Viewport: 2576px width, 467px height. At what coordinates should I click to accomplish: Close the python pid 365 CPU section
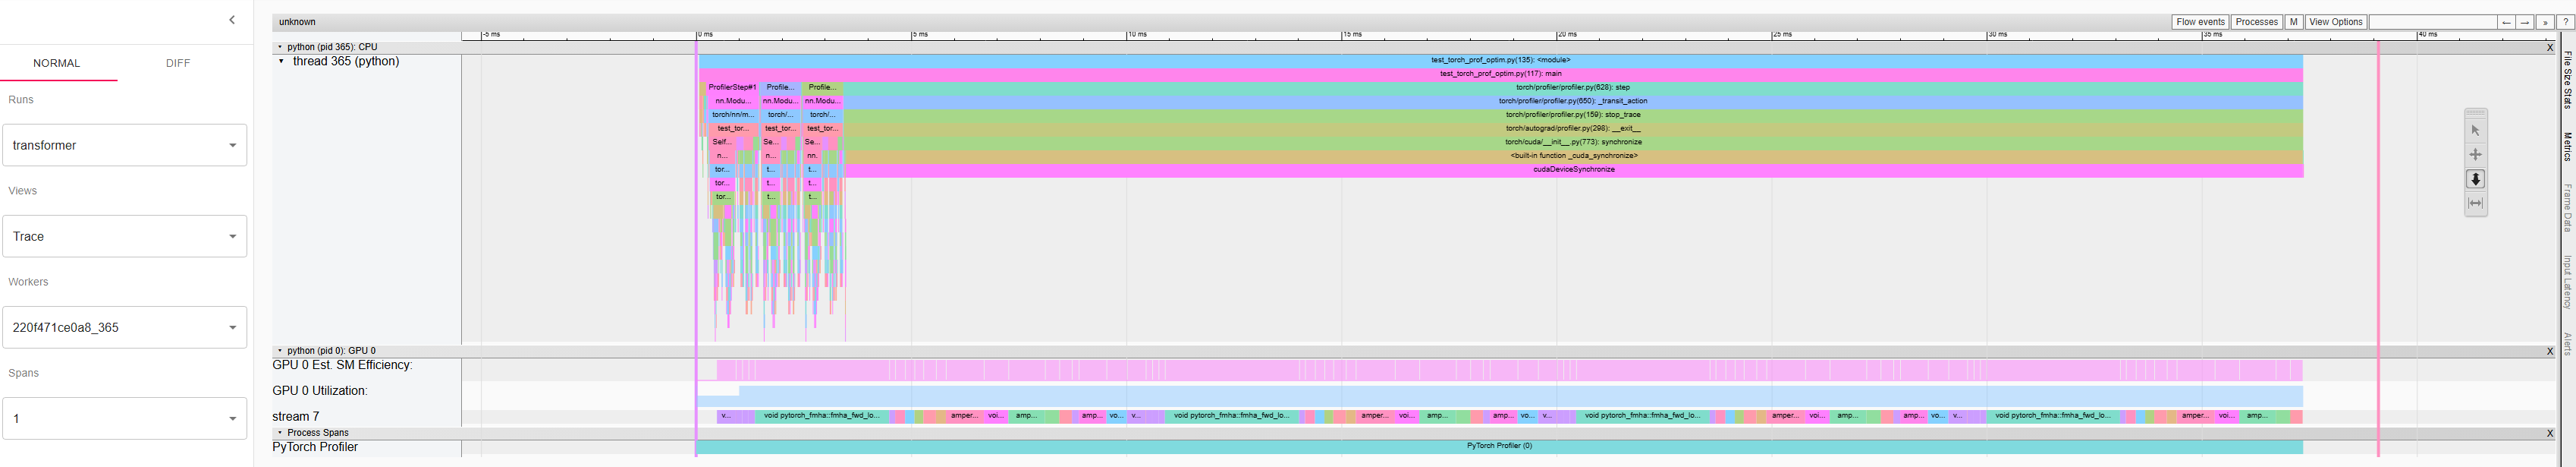pyautogui.click(x=2549, y=47)
